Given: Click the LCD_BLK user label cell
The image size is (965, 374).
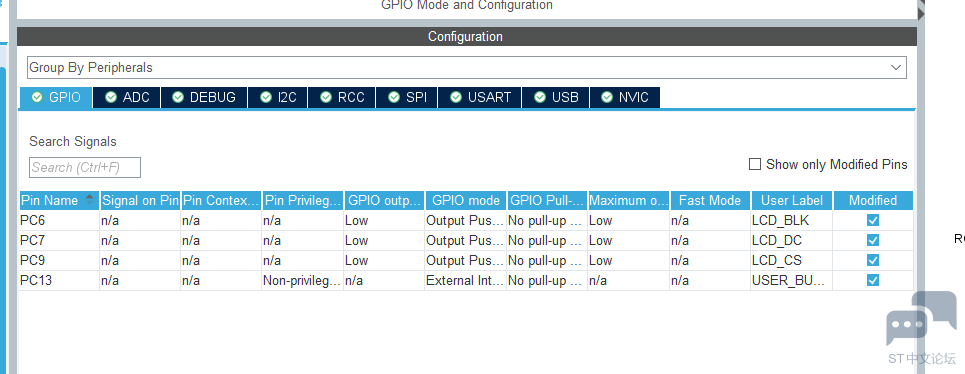Looking at the screenshot, I should (792, 220).
